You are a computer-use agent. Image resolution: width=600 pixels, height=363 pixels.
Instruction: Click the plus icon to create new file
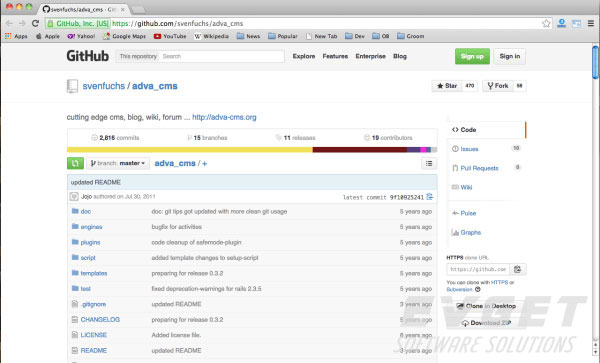204,163
